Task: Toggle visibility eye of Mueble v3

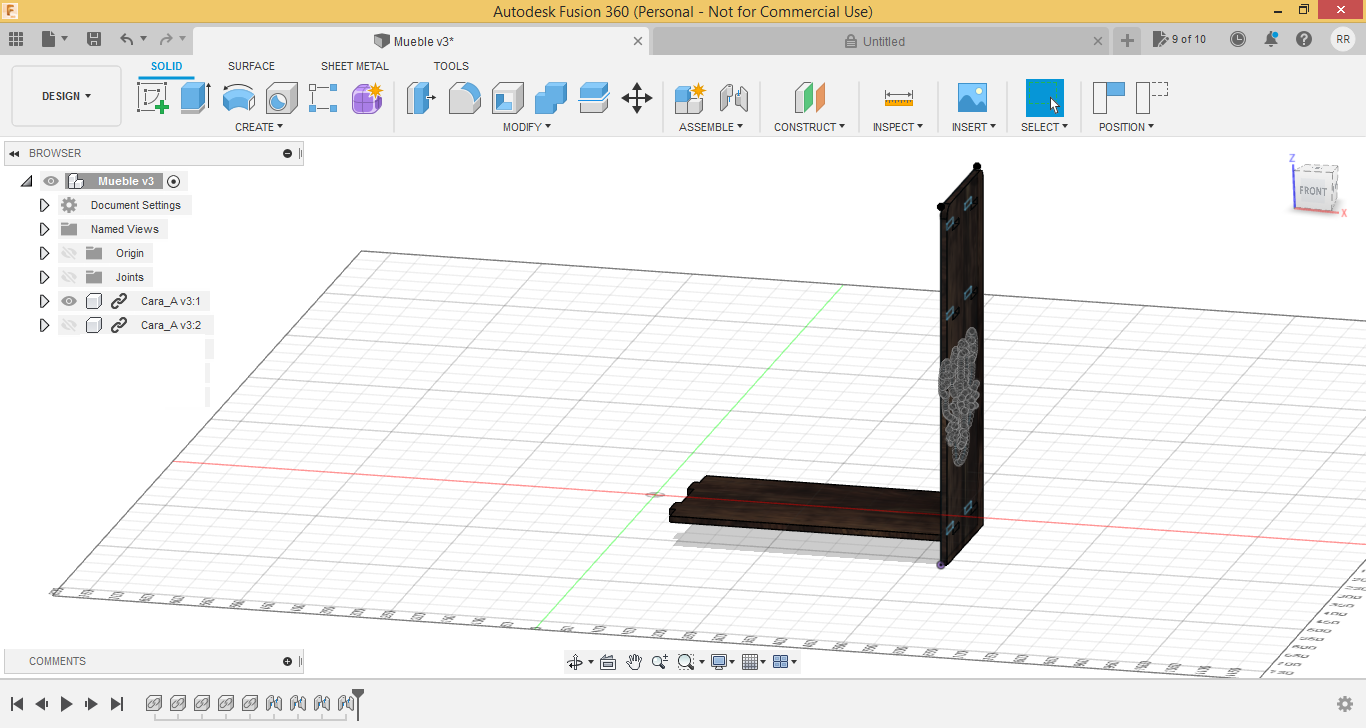Action: [51, 181]
